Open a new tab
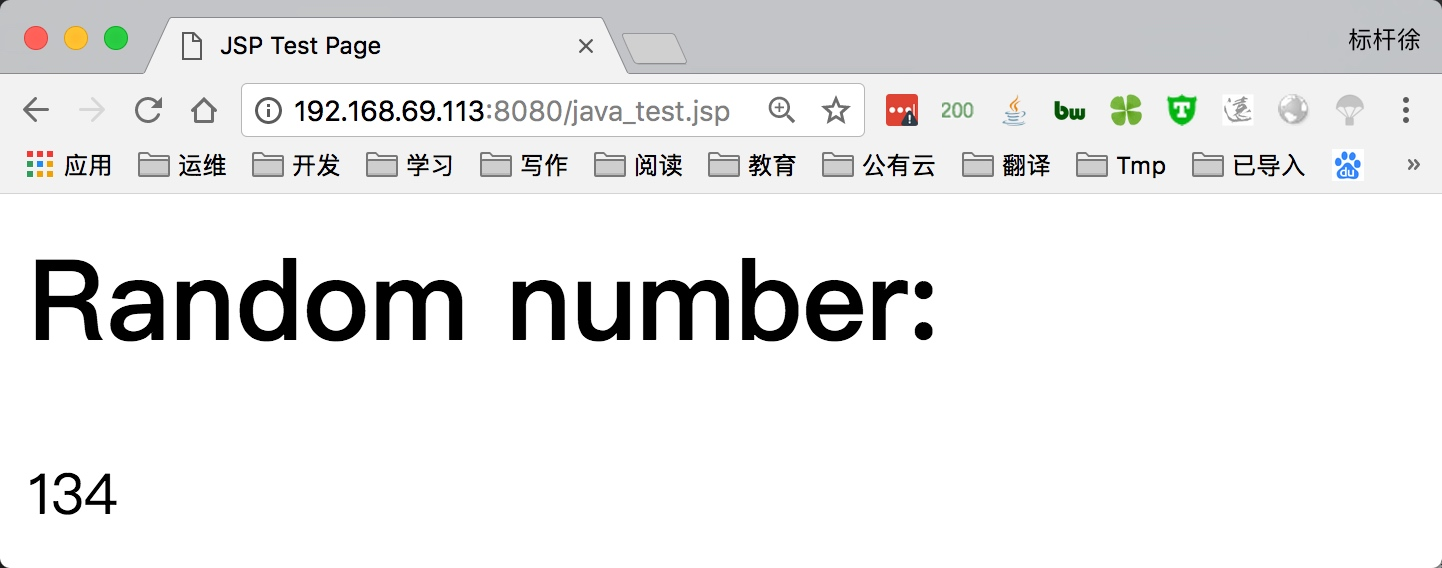The height and width of the screenshot is (568, 1442). [x=654, y=48]
